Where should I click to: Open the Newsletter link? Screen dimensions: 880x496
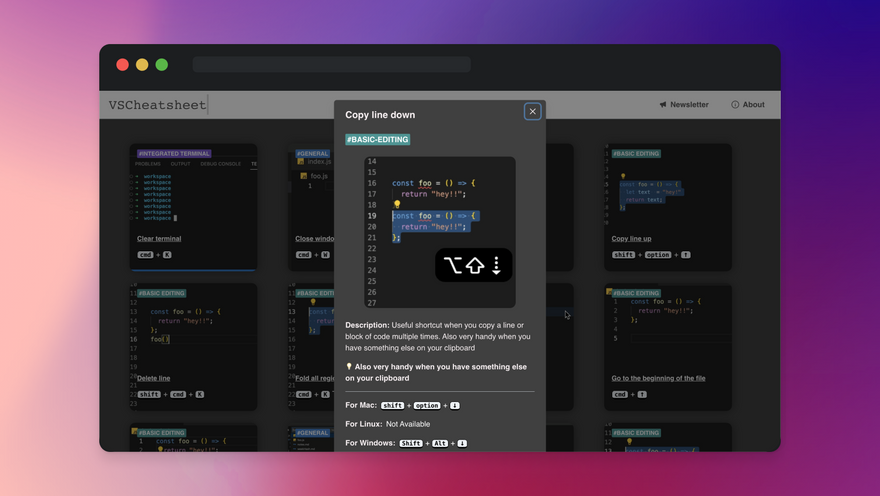[x=684, y=104]
